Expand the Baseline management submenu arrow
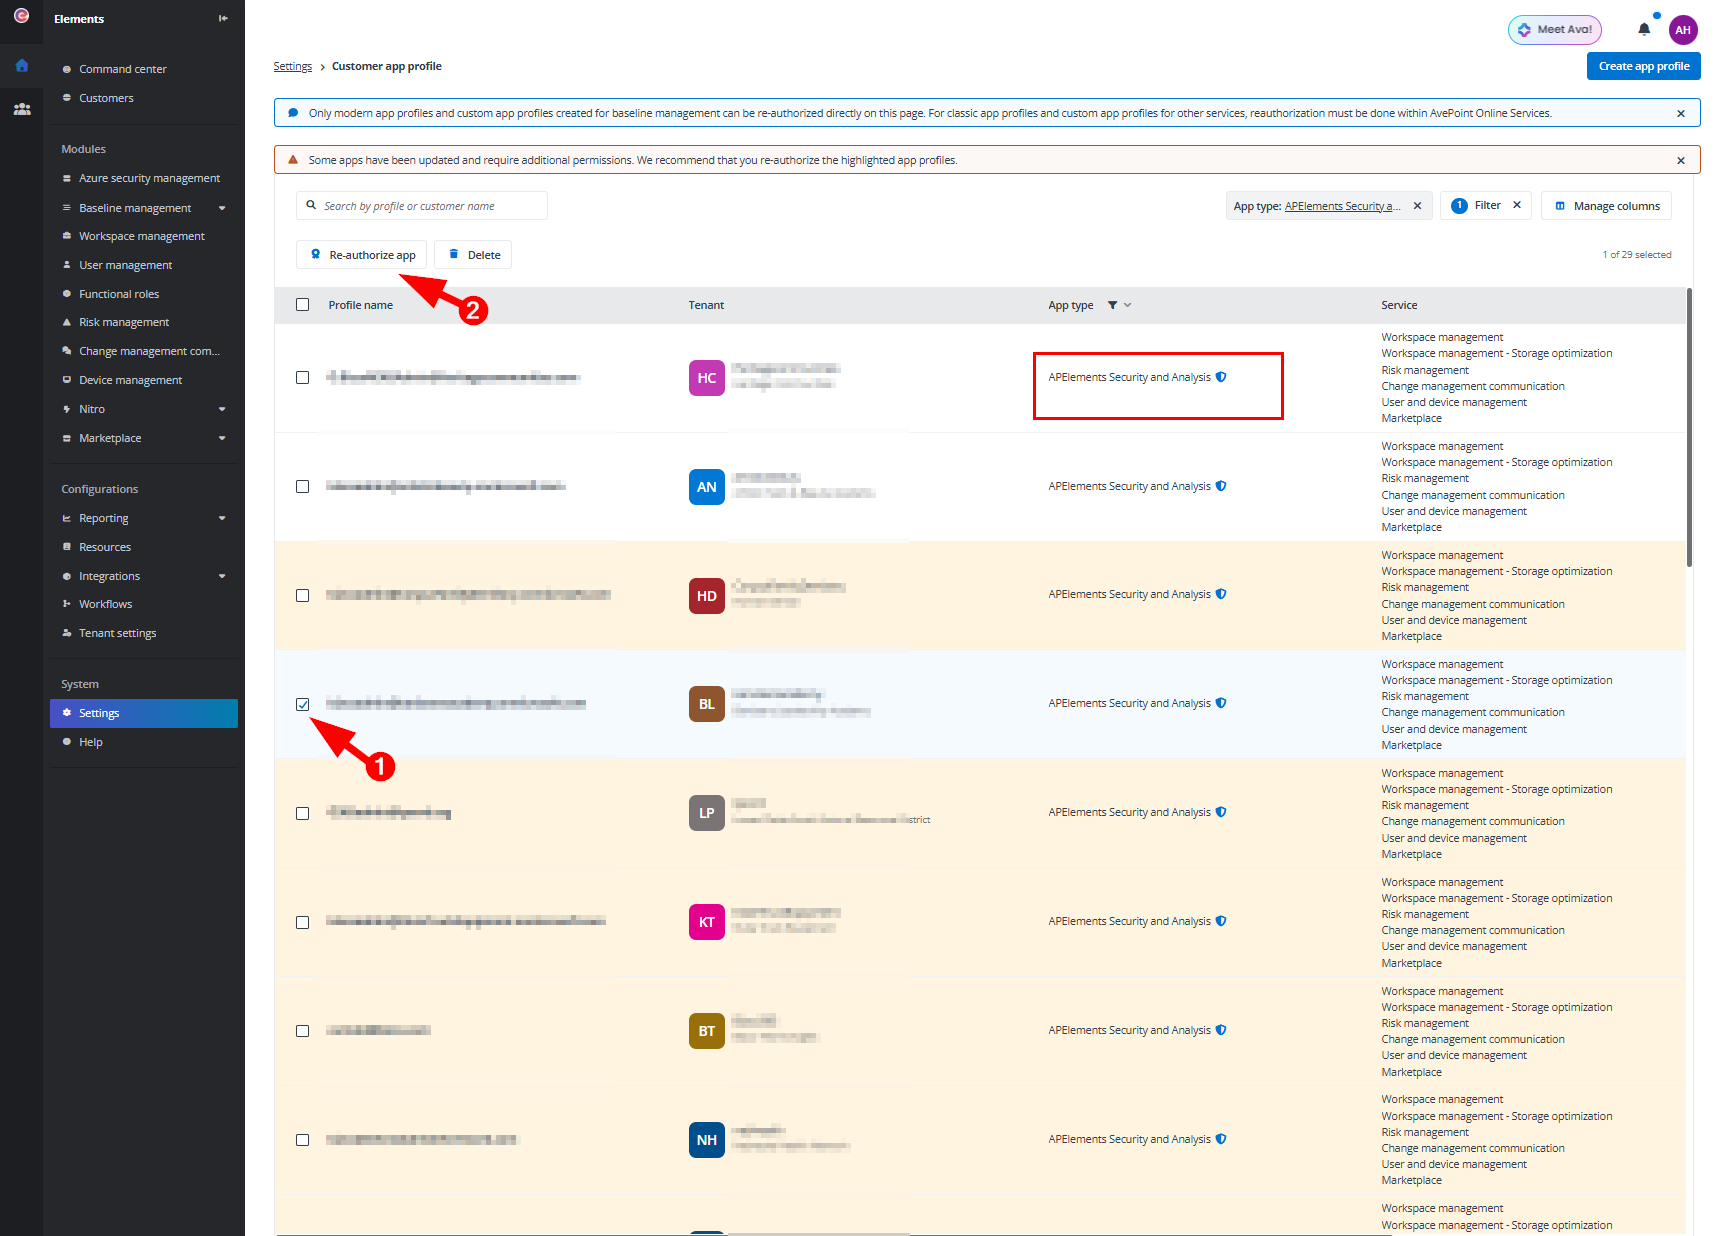This screenshot has width=1715, height=1236. (222, 208)
